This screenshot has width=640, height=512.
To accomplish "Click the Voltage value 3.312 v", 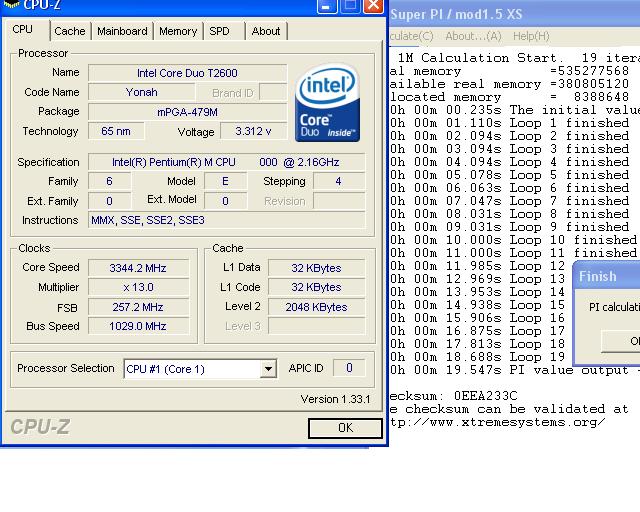I will point(253,131).
